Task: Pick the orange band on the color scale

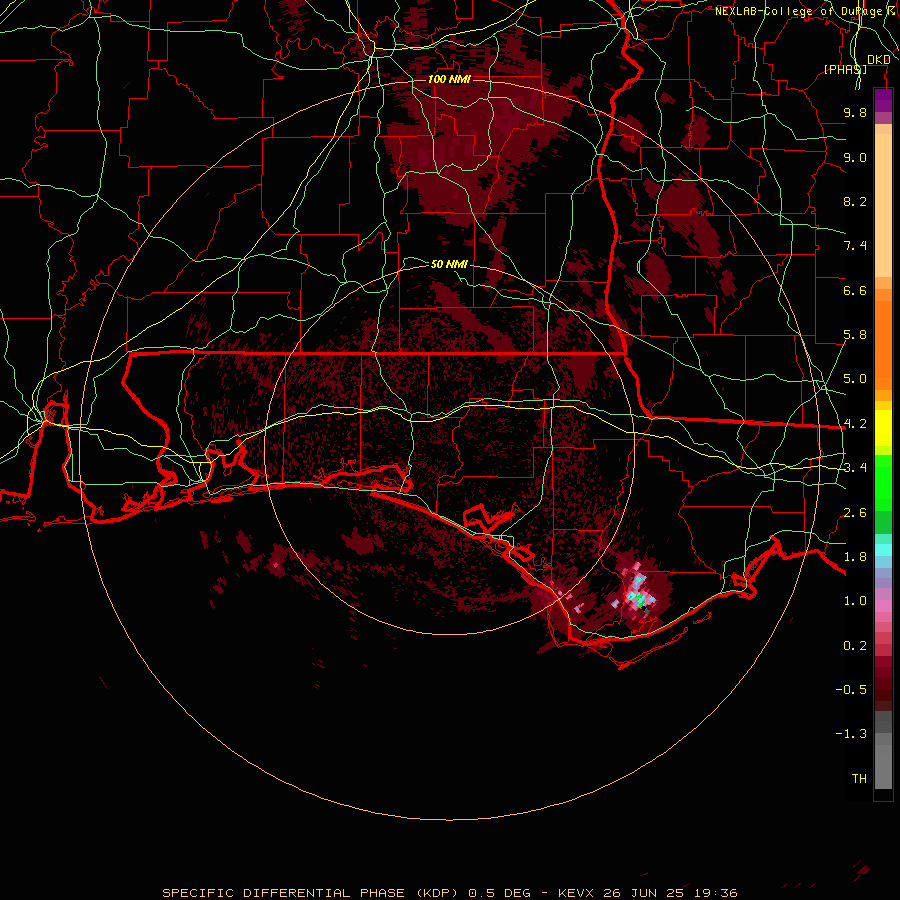Action: 883,346
